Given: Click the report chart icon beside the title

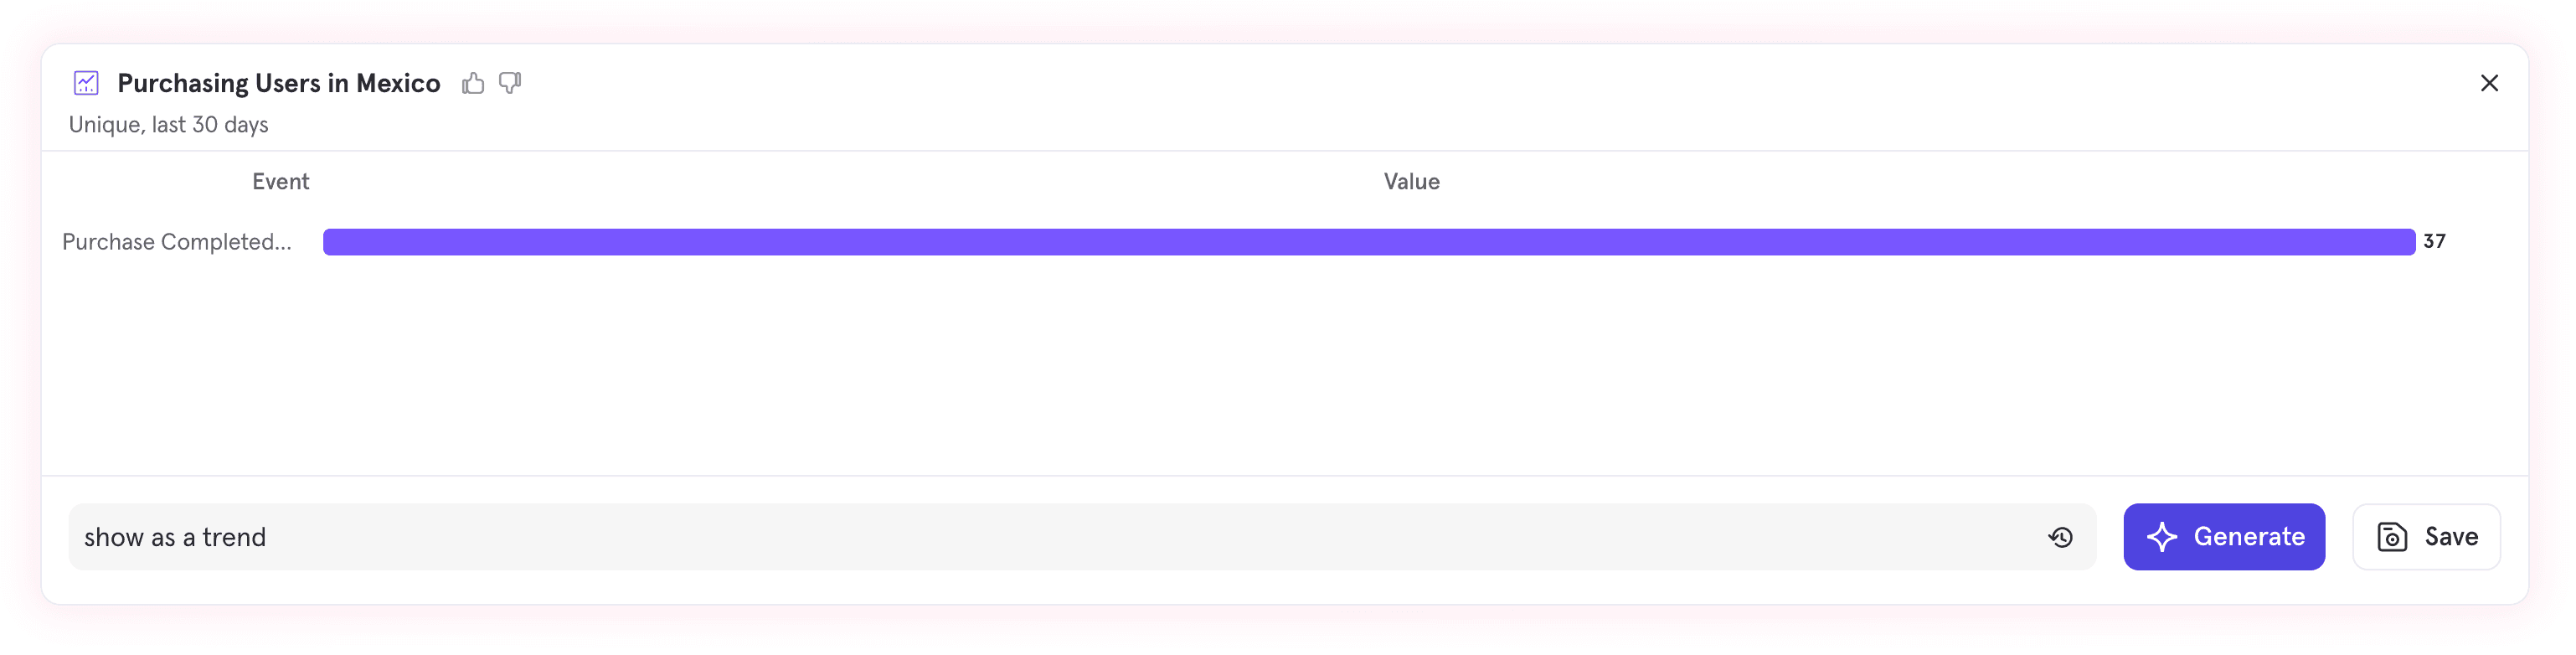Looking at the screenshot, I should (86, 83).
